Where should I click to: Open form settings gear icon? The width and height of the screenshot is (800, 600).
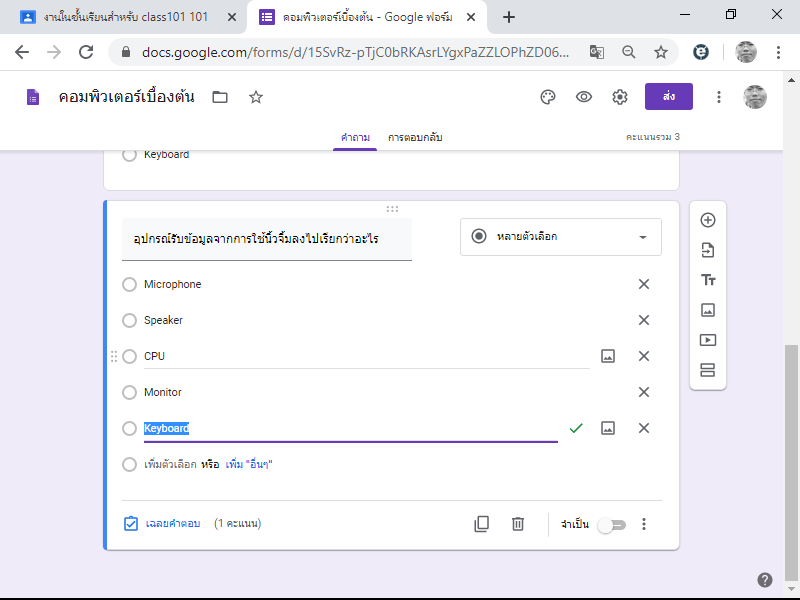pos(619,97)
